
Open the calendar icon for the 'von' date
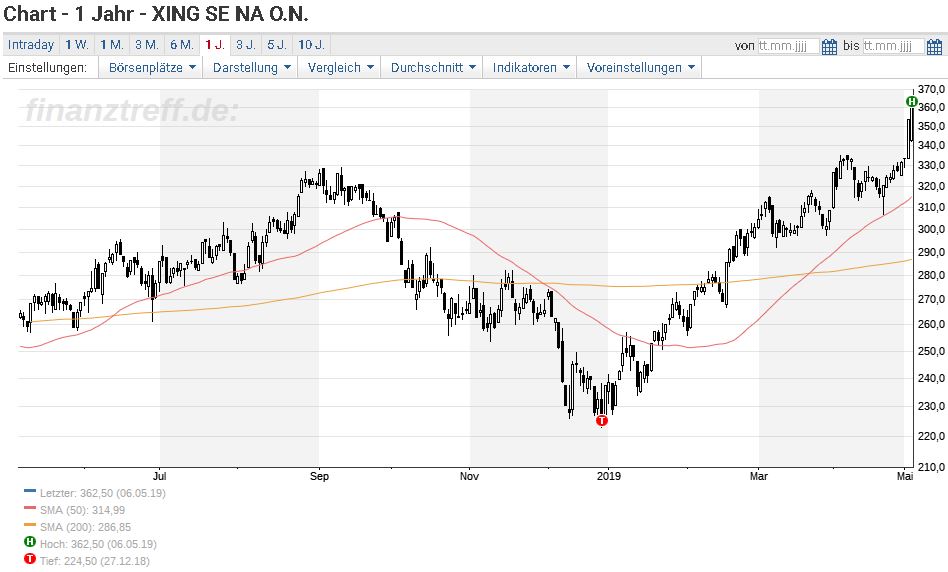tap(830, 46)
